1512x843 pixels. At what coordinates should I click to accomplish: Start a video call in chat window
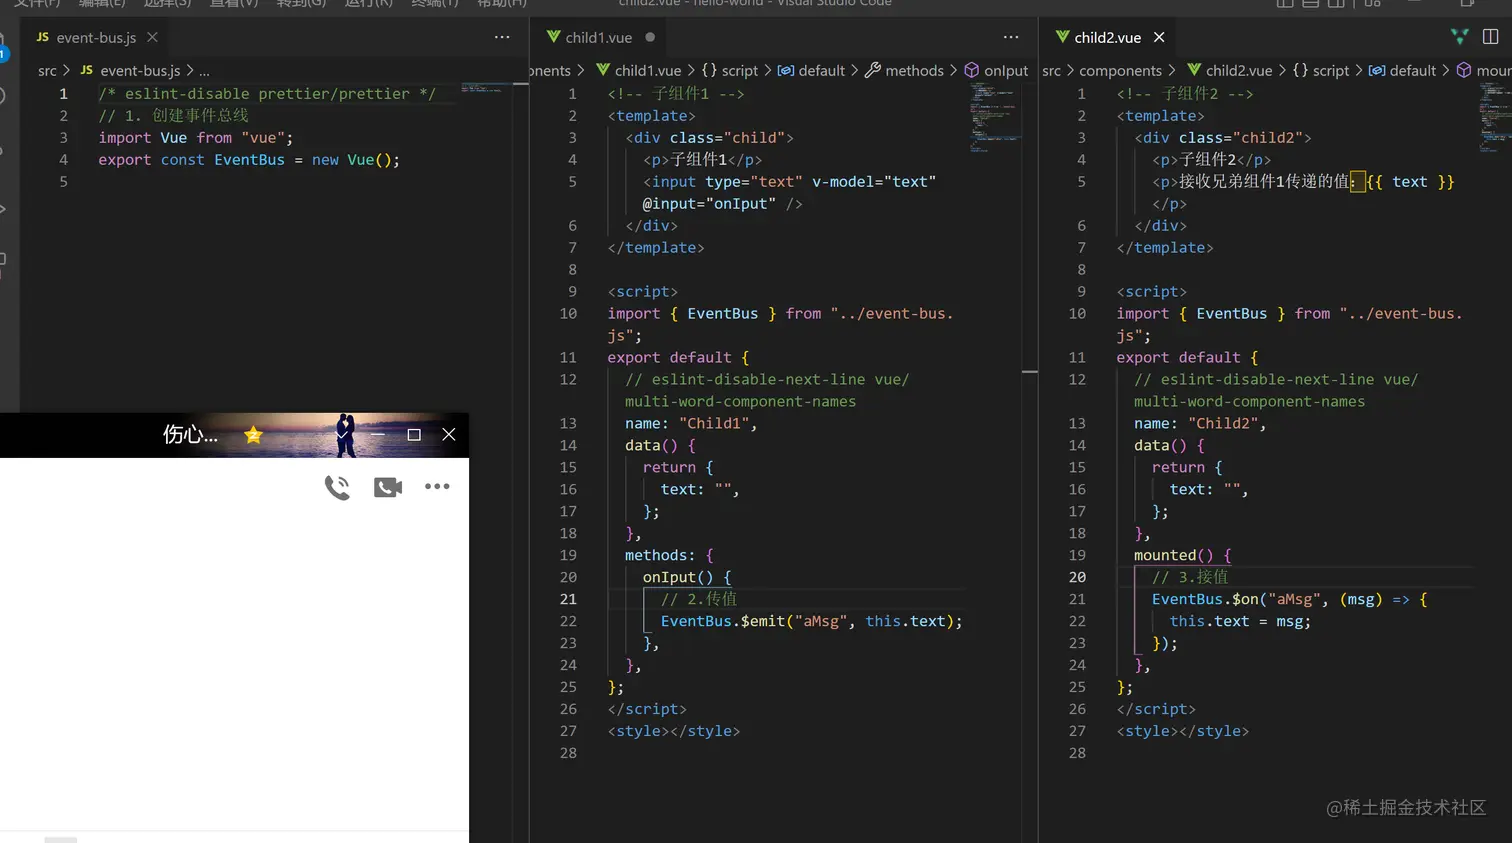[x=388, y=487]
